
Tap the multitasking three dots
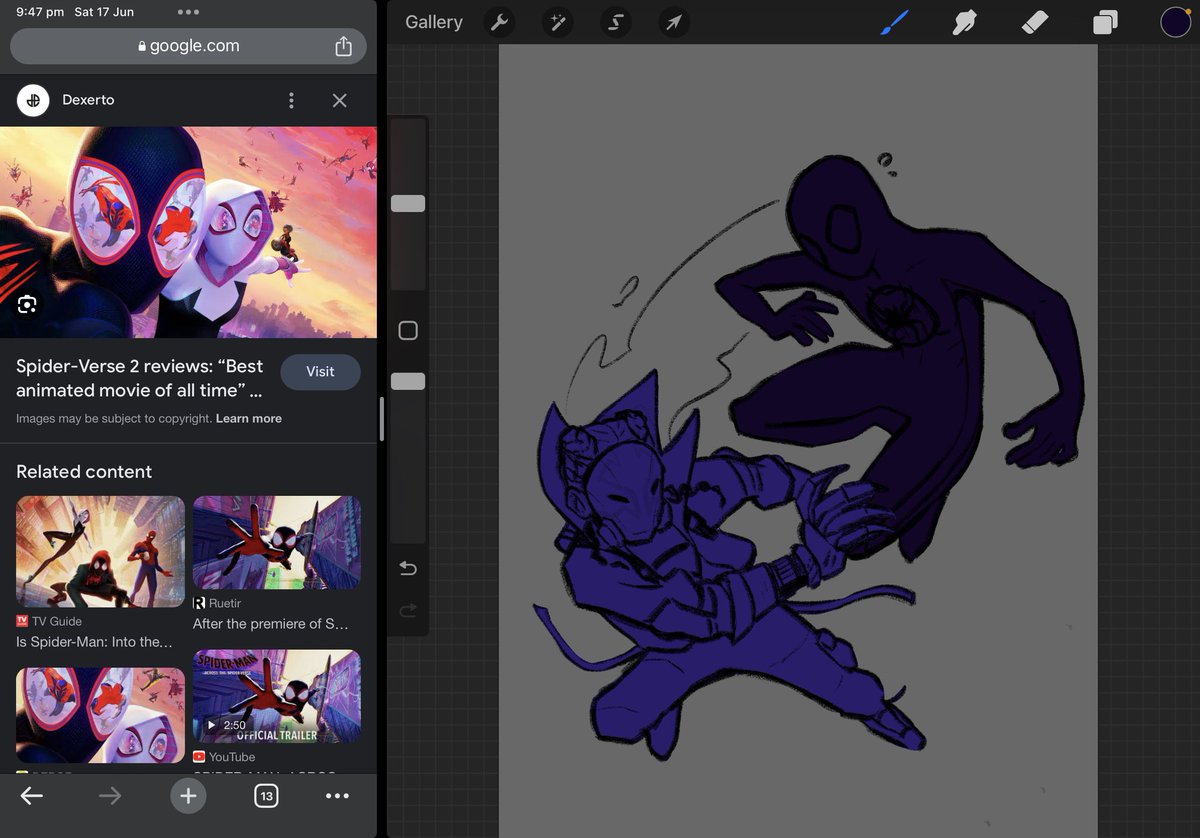point(188,12)
